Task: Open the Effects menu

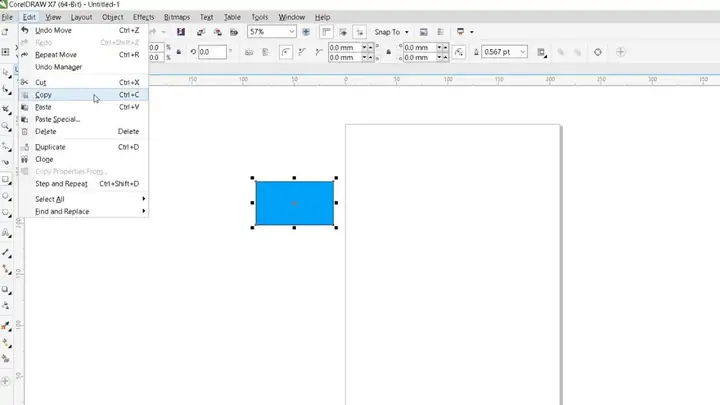Action: pyautogui.click(x=143, y=17)
